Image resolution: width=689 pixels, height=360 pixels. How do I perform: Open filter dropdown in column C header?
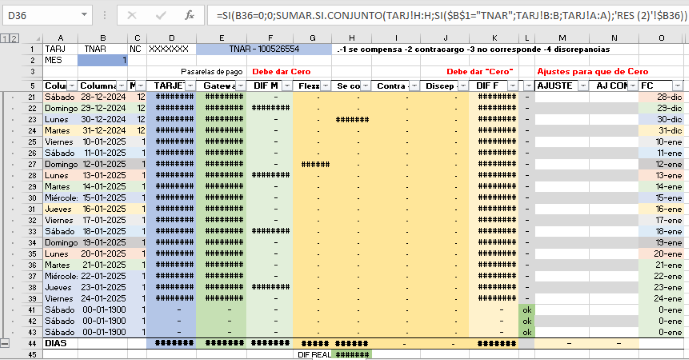(x=141, y=86)
